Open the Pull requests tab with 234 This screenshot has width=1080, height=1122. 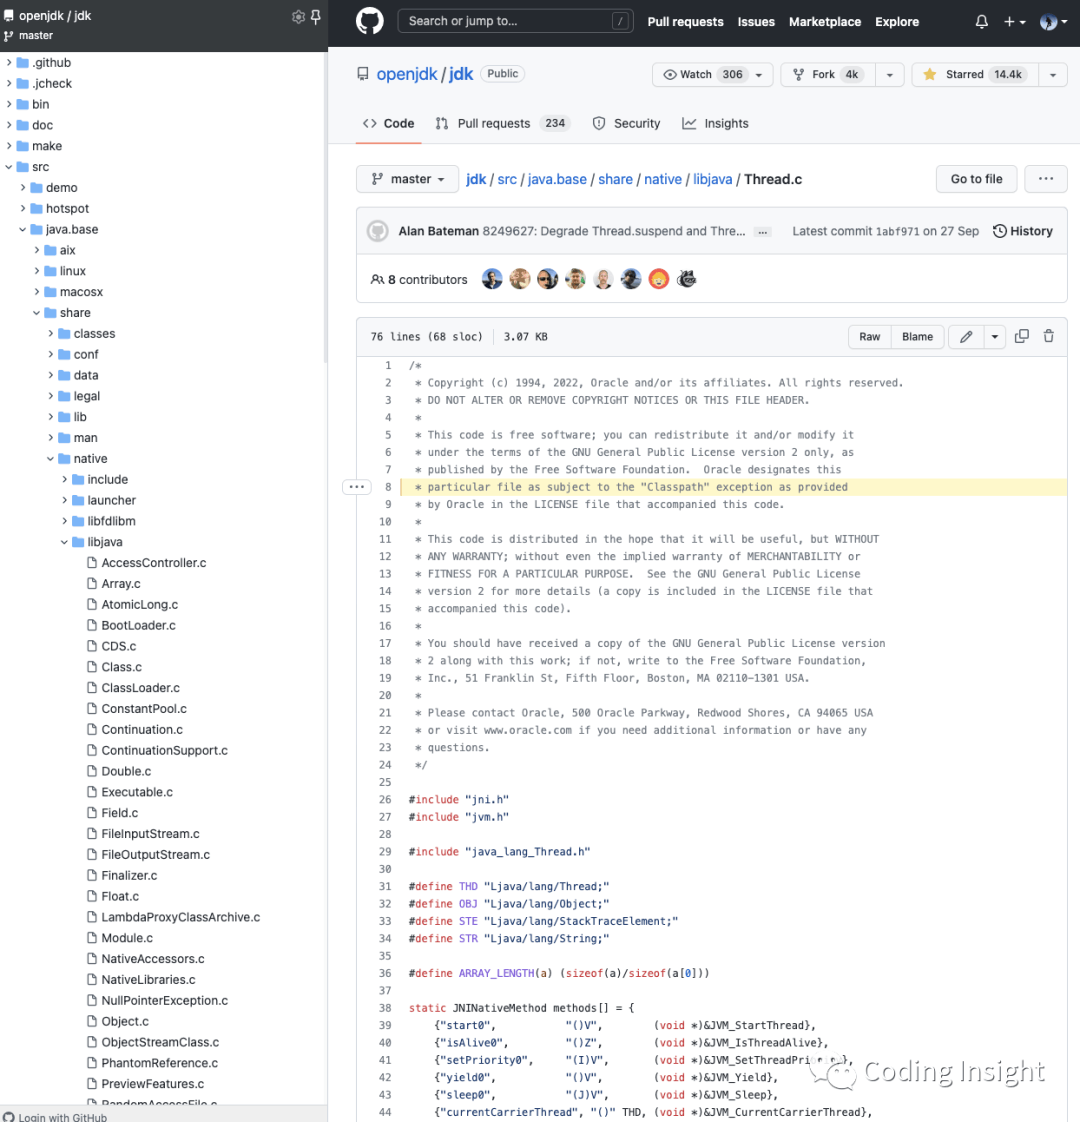(x=502, y=123)
